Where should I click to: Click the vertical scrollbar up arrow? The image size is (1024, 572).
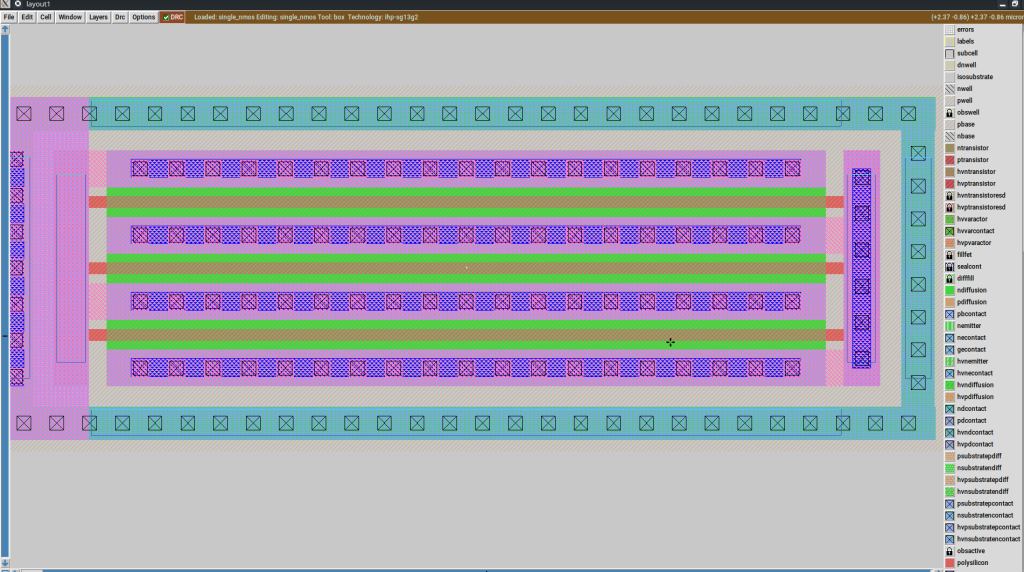point(5,29)
